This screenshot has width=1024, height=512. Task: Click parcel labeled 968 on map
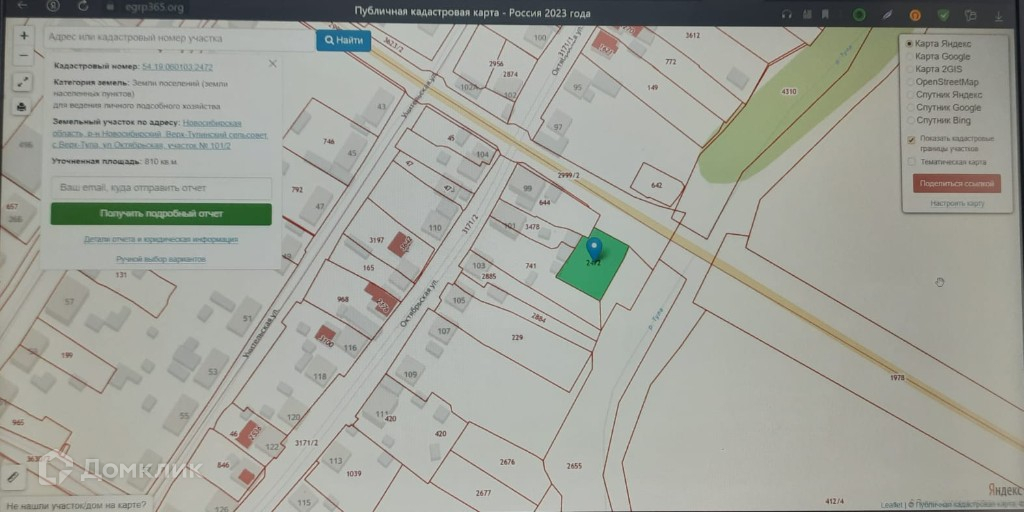point(342,299)
